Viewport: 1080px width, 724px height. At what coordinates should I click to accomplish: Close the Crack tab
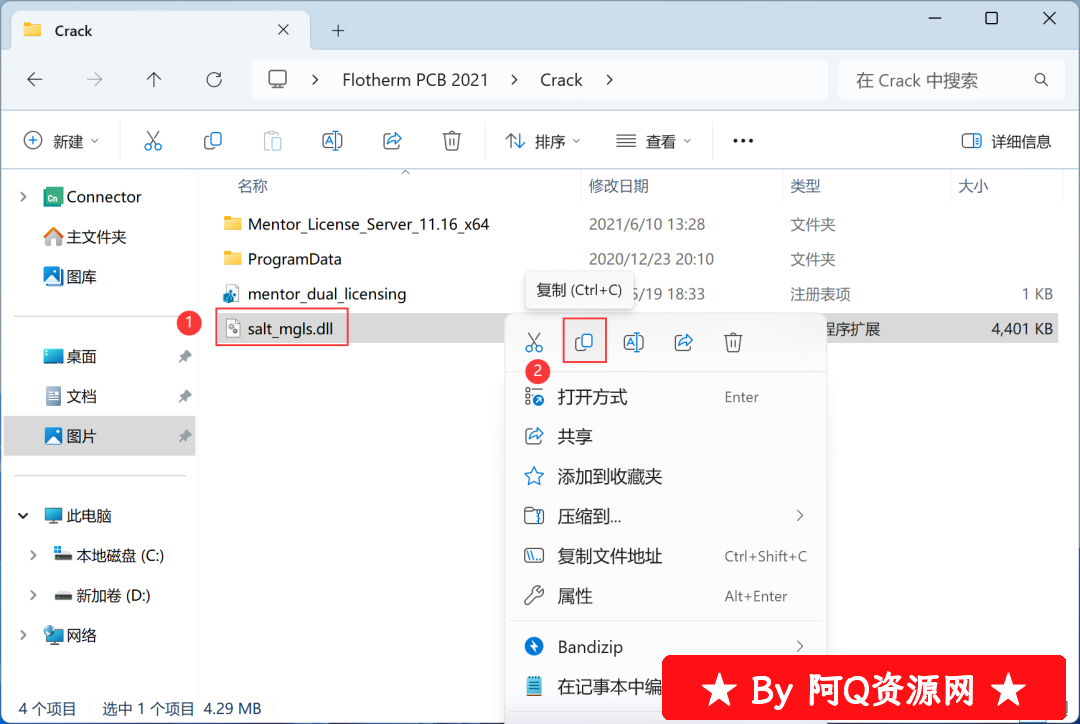283,30
